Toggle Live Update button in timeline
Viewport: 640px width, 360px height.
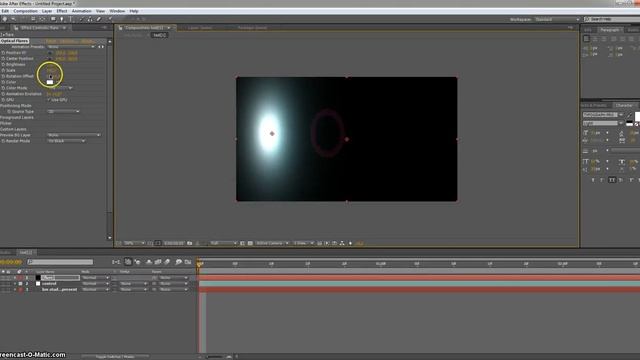[x=128, y=262]
